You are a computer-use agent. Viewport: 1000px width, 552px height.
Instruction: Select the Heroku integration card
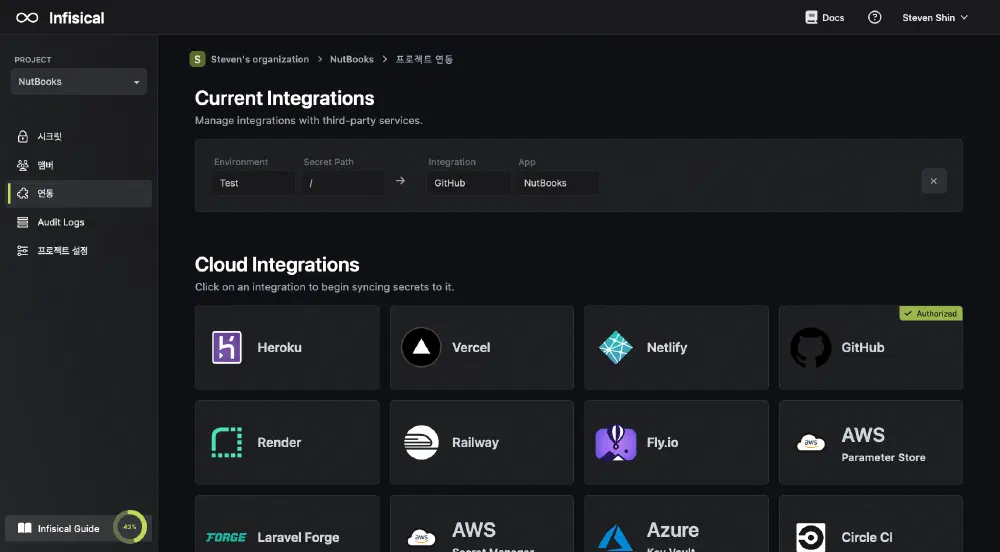pos(287,347)
